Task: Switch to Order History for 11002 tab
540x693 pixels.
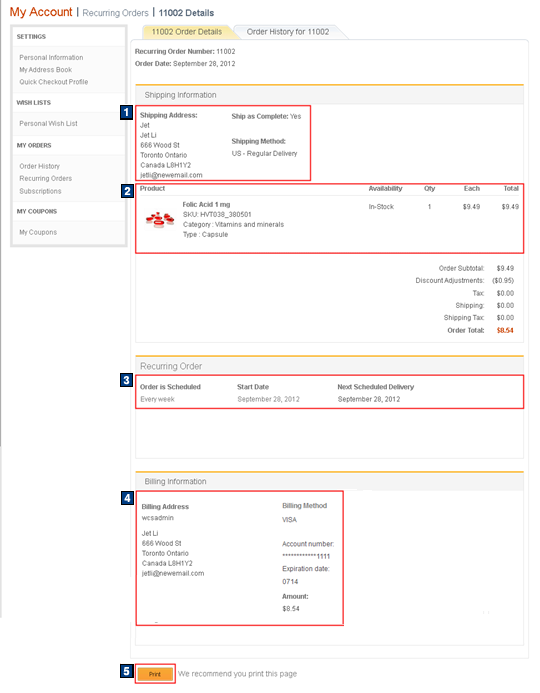Action: pos(288,32)
